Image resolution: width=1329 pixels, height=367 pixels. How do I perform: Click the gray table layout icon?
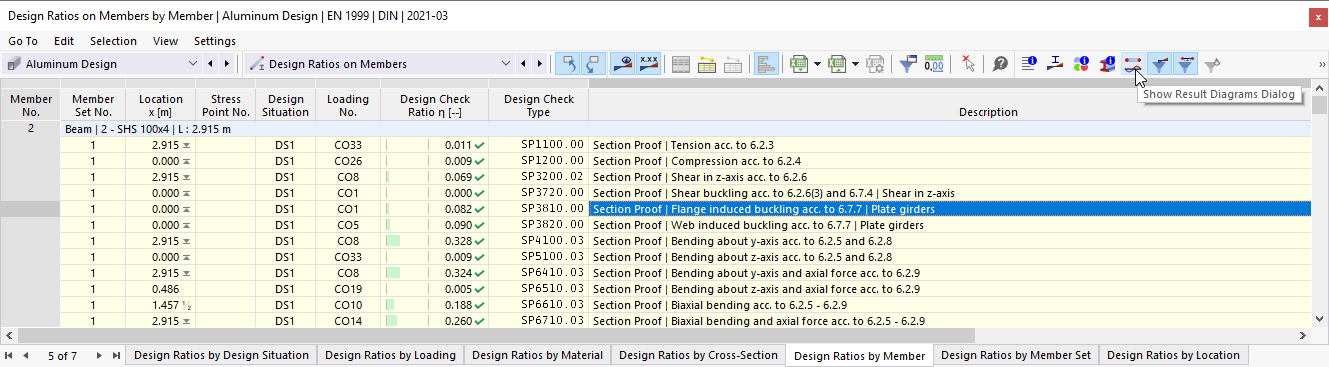681,64
